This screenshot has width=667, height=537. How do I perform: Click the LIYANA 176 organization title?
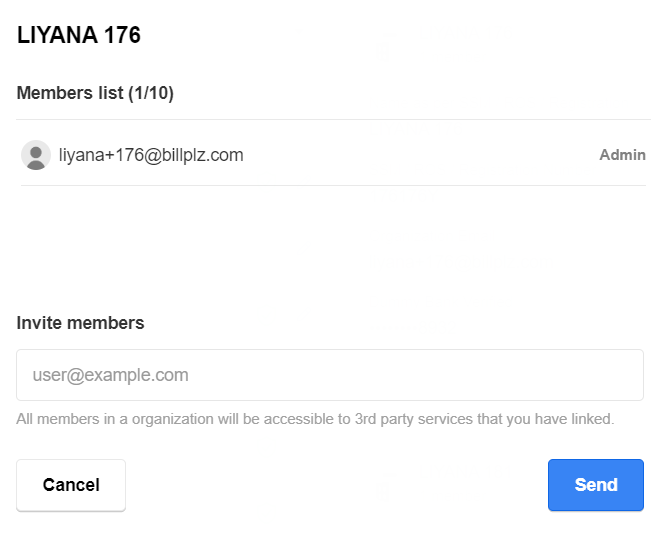coord(79,36)
